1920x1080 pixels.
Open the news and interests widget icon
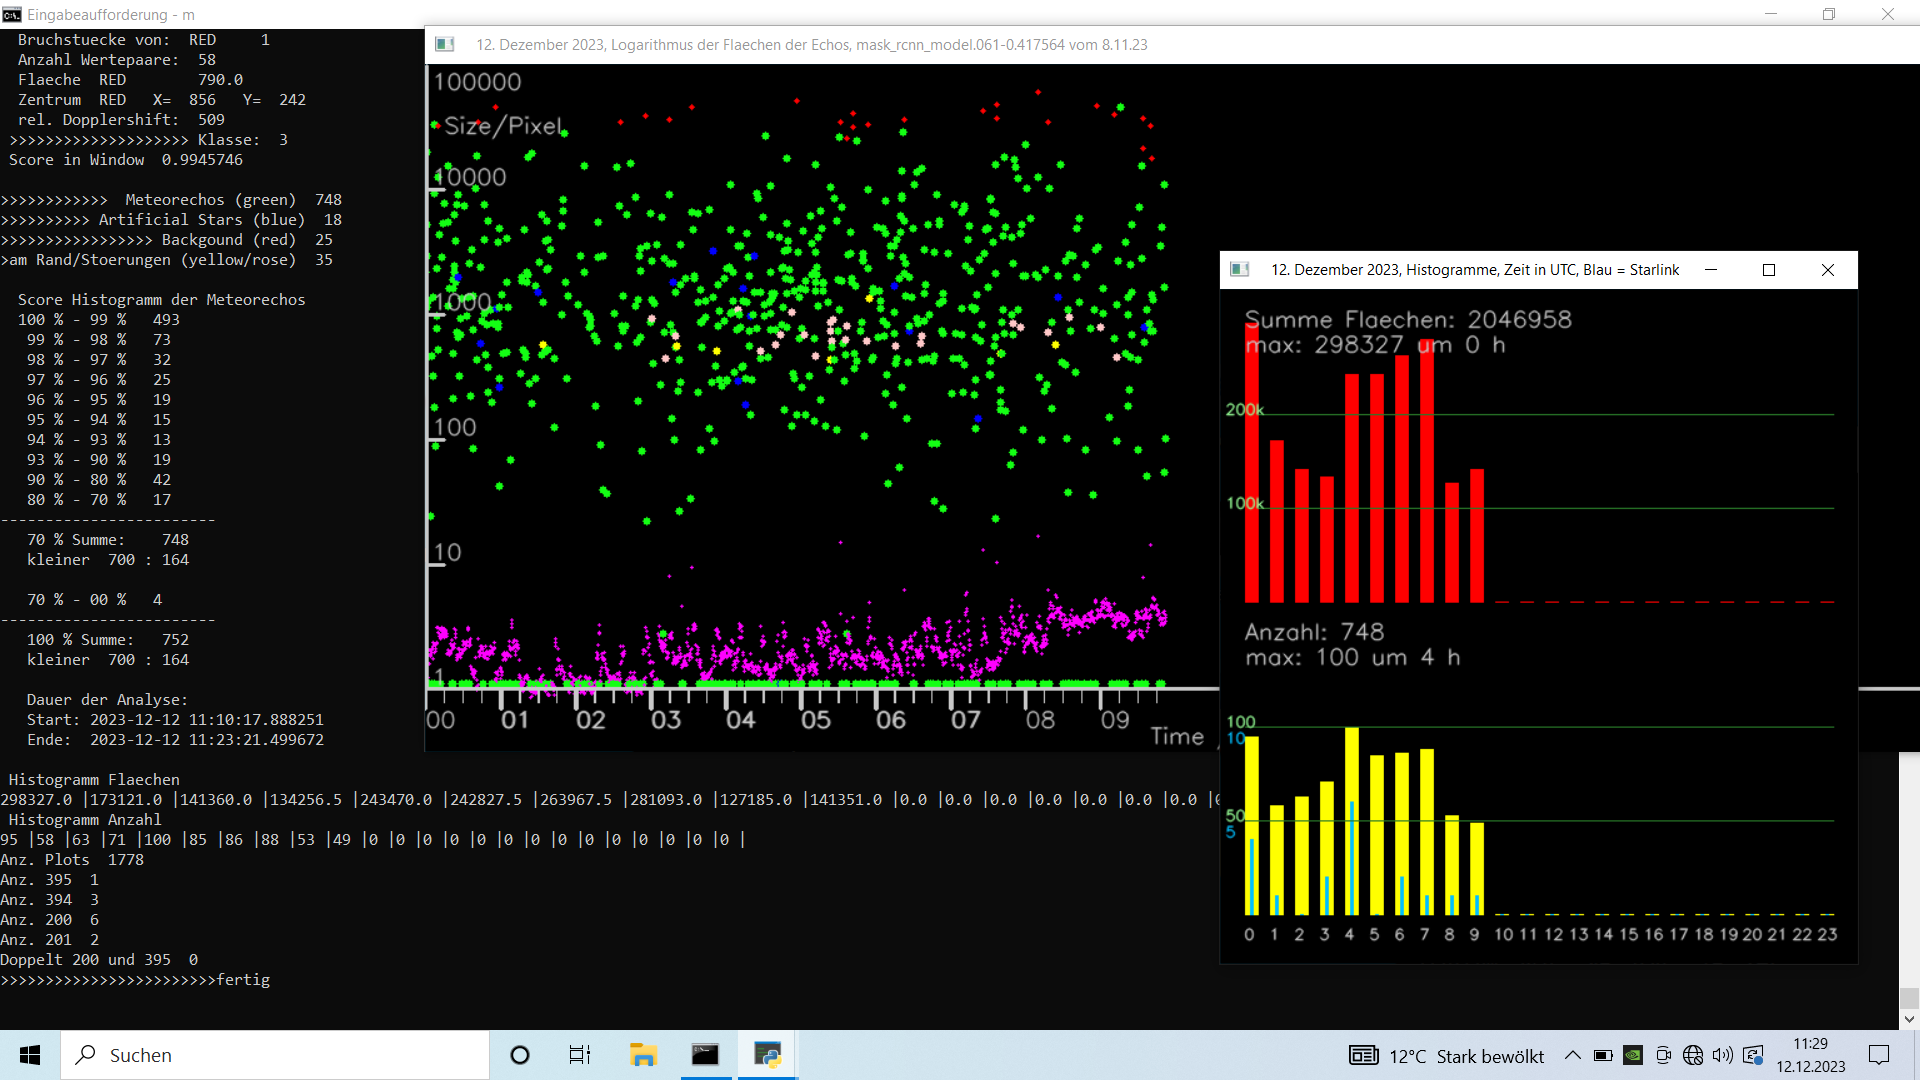[x=1363, y=1055]
